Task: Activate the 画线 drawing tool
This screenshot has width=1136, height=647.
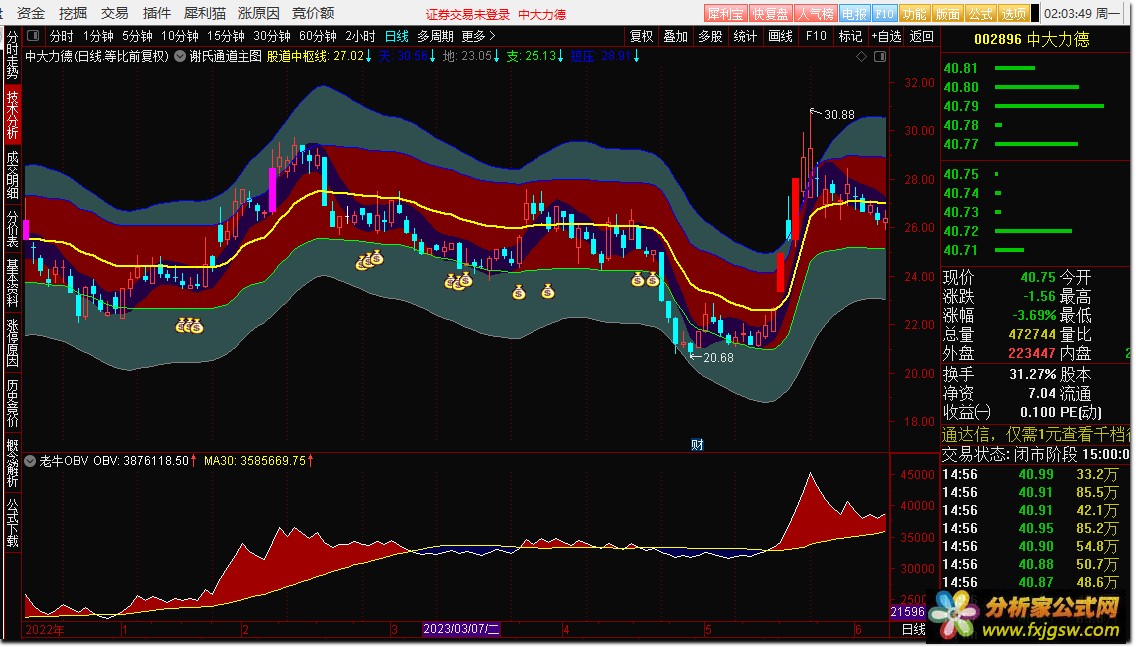Action: point(780,36)
